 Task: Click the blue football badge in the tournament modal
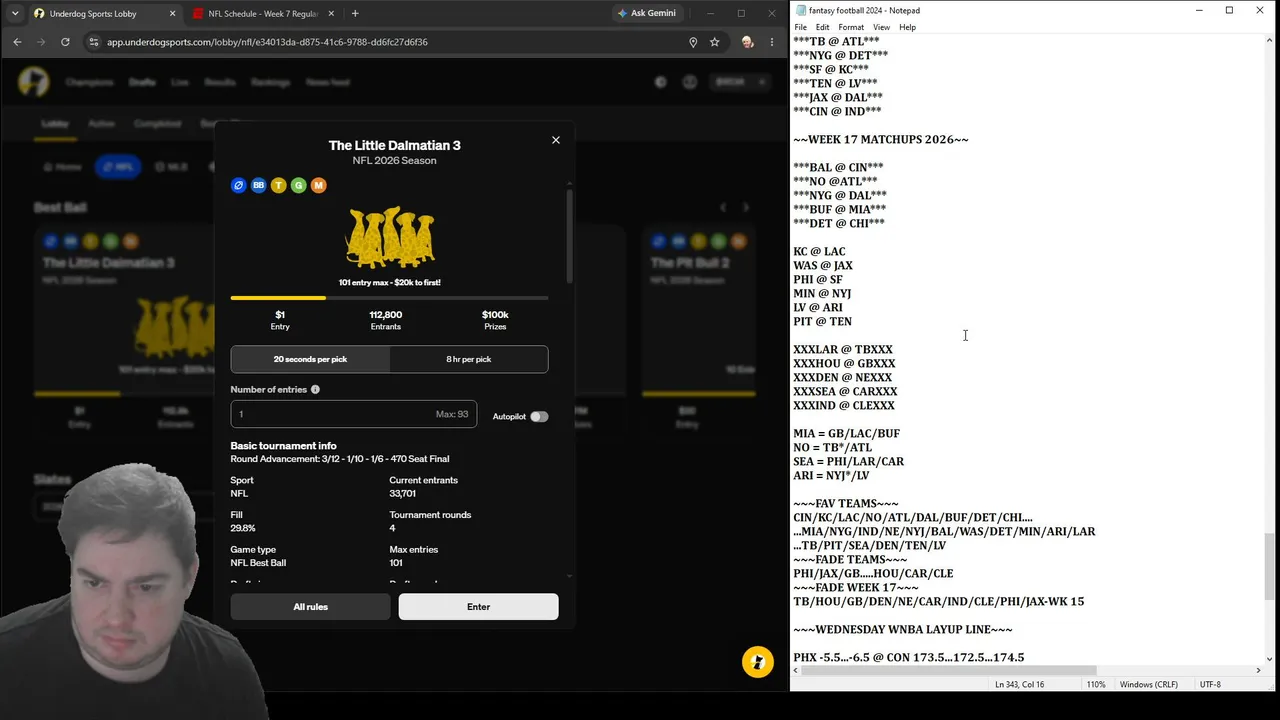pos(238,185)
